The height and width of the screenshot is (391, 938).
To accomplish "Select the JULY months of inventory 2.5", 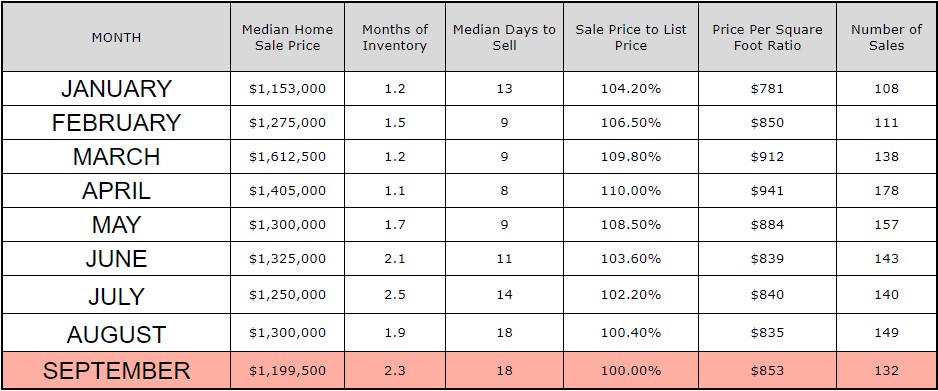I will (x=395, y=295).
